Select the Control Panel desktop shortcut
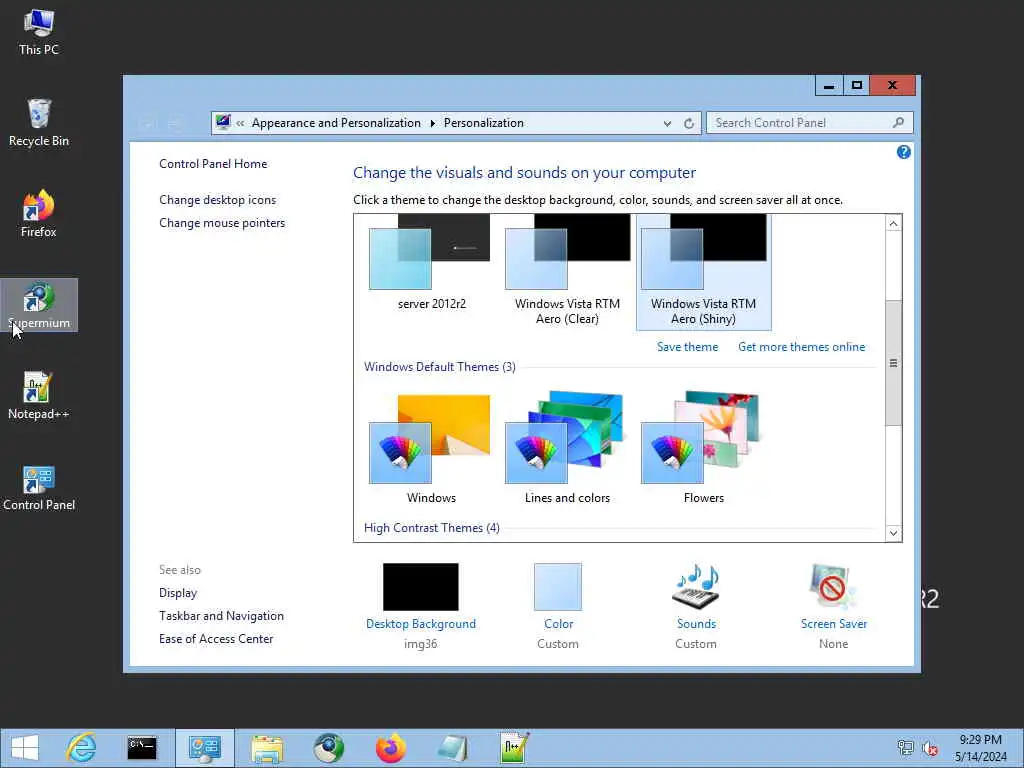Image resolution: width=1024 pixels, height=768 pixels. point(39,487)
